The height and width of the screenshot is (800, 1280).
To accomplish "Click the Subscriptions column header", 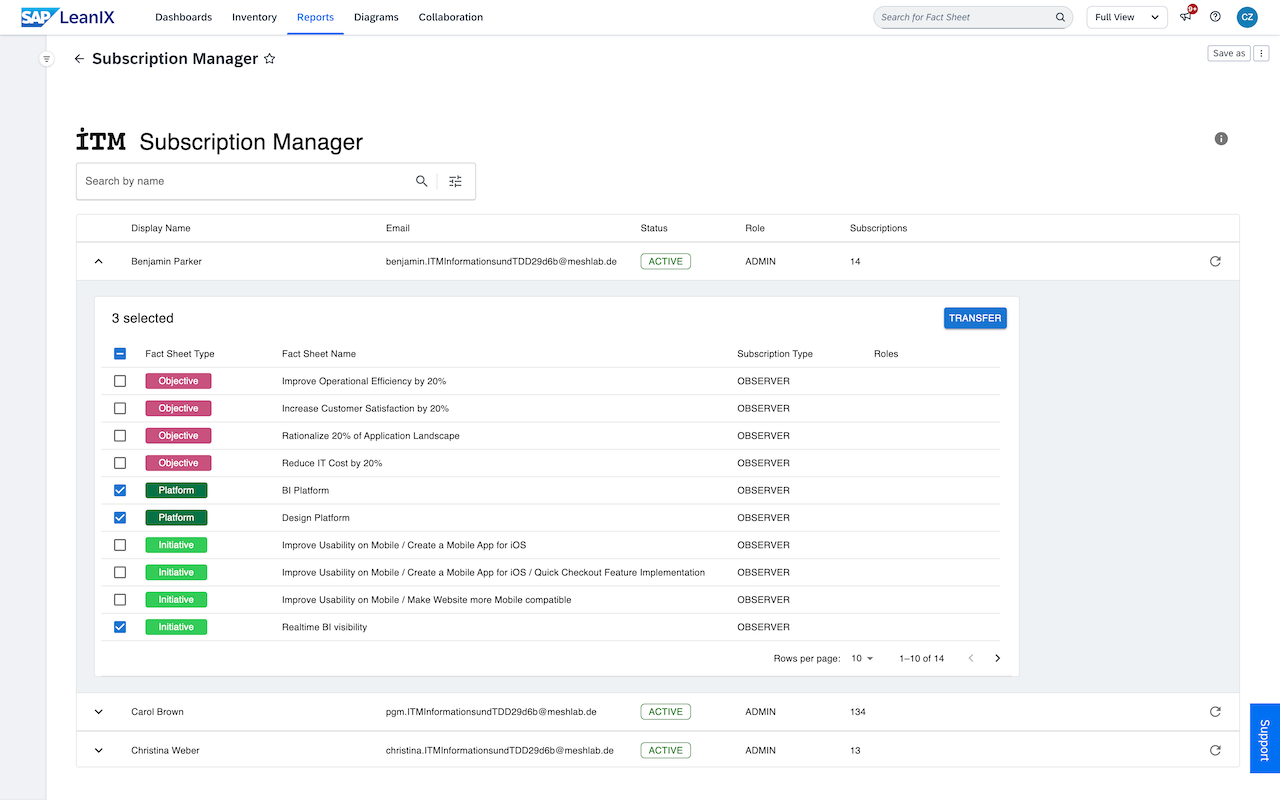I will point(879,228).
